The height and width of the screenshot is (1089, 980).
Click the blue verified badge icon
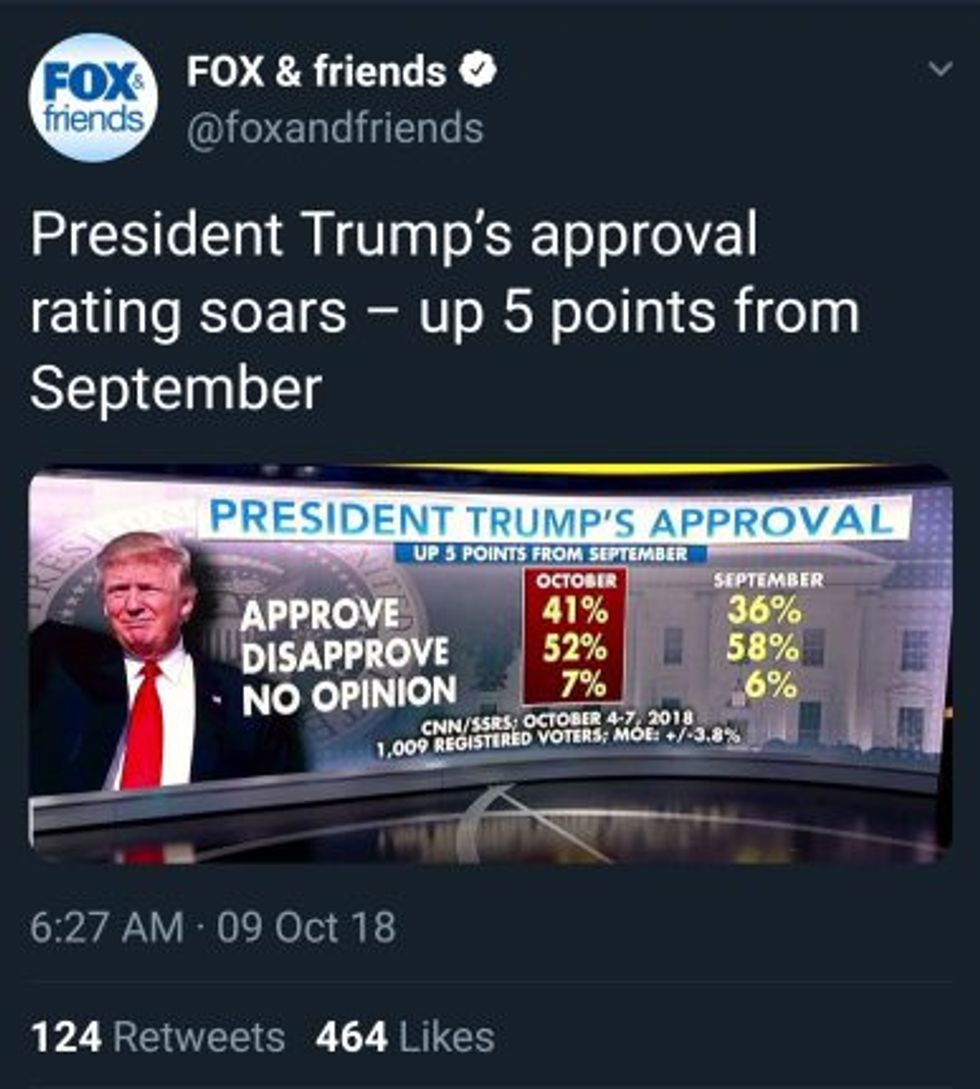click(479, 72)
